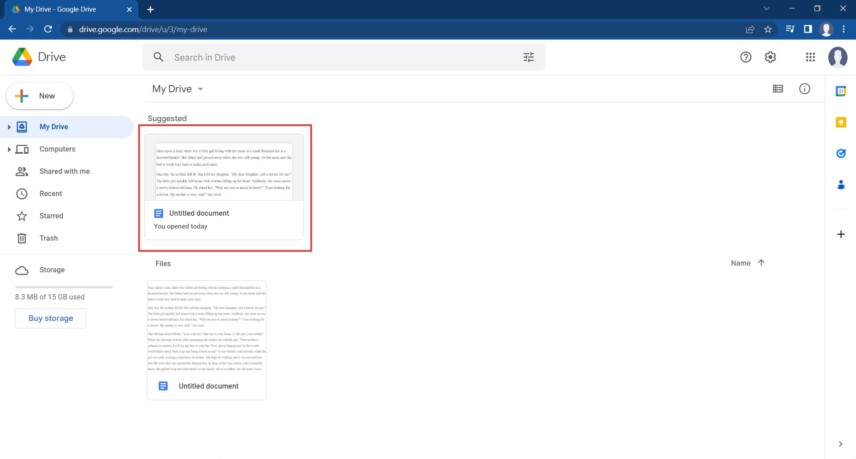This screenshot has height=459, width=856.
Task: Switch to list layout view
Action: click(778, 89)
